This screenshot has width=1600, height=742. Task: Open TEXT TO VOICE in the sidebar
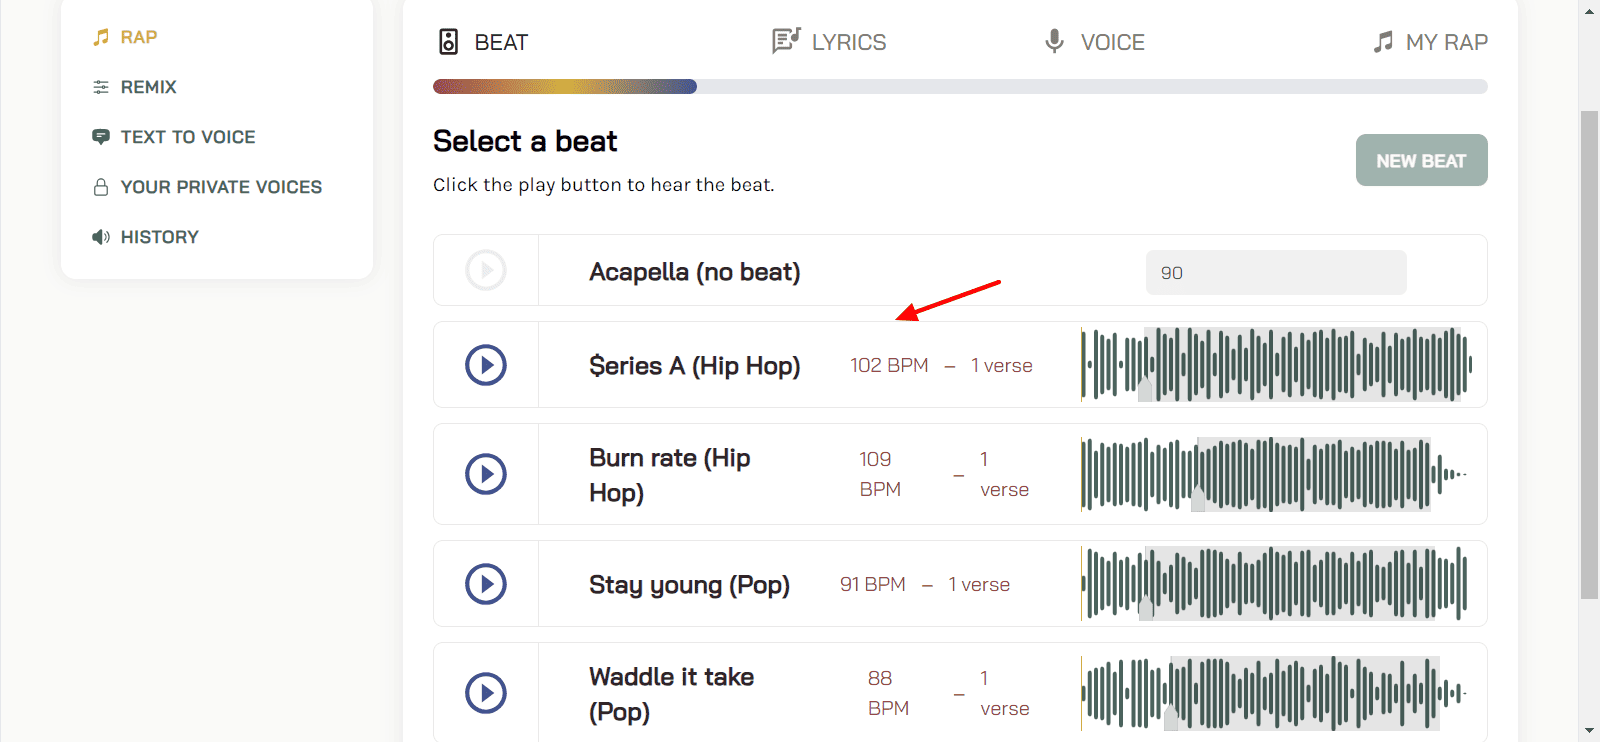(x=187, y=137)
